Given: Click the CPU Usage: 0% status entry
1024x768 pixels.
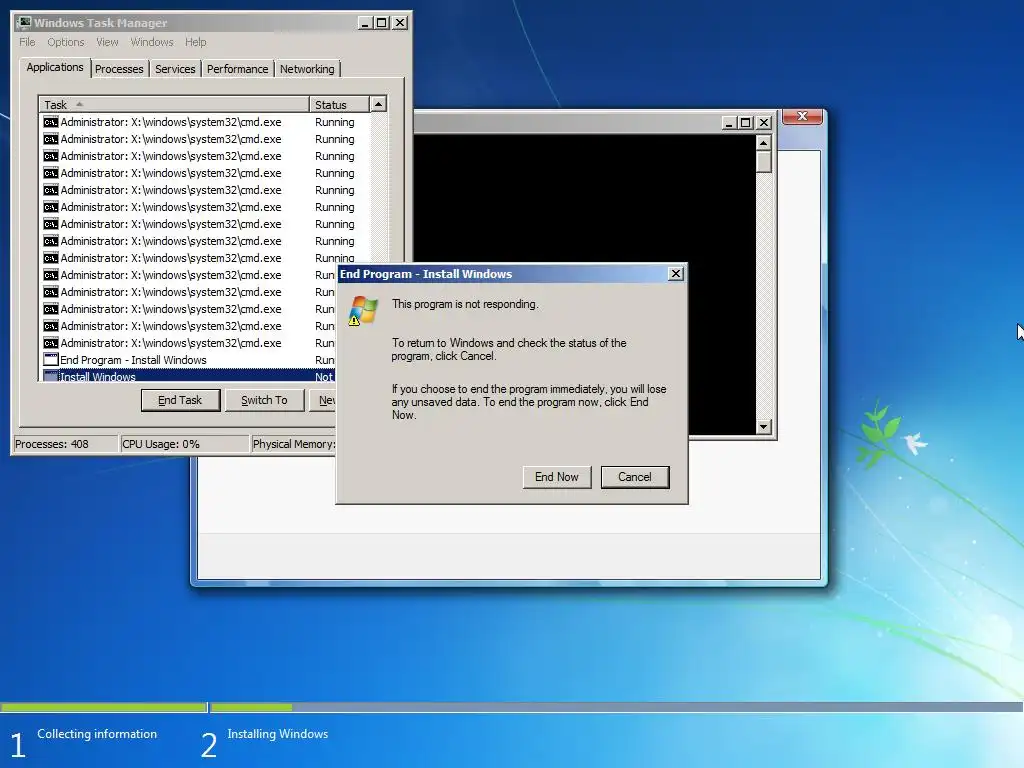Looking at the screenshot, I should [185, 444].
